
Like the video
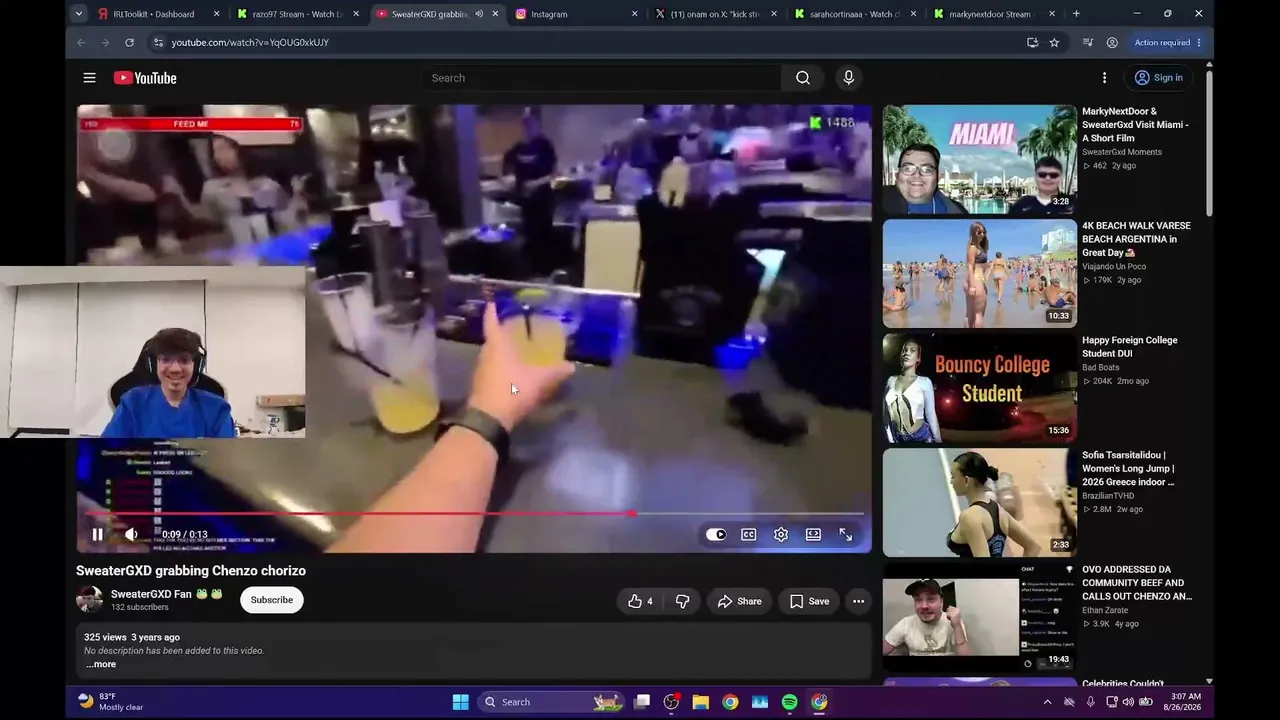[640, 601]
